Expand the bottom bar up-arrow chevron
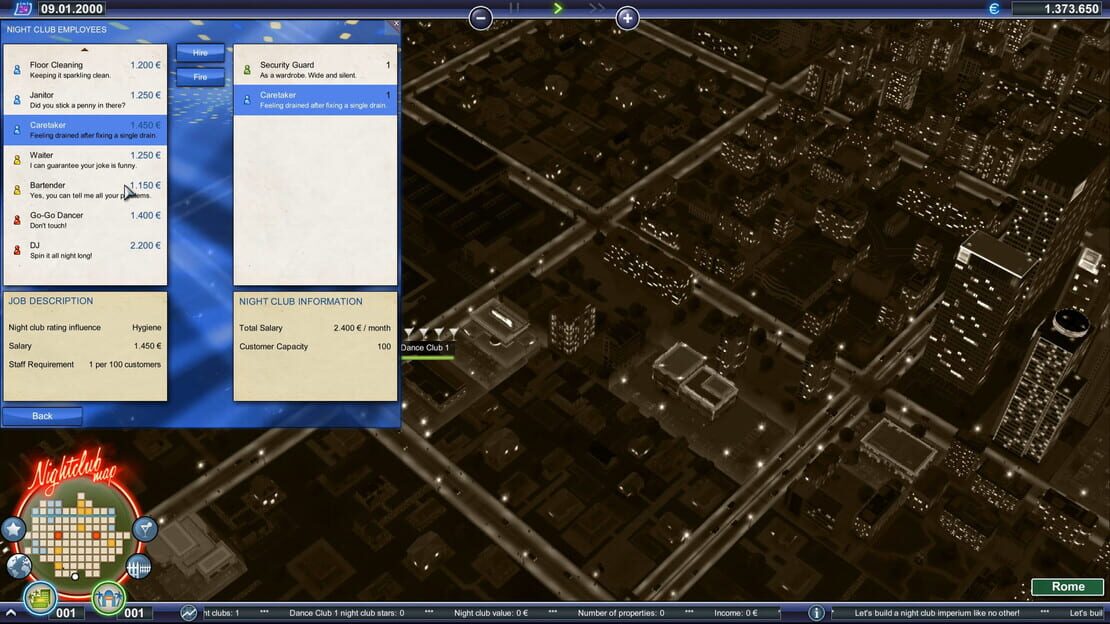 [x=11, y=613]
